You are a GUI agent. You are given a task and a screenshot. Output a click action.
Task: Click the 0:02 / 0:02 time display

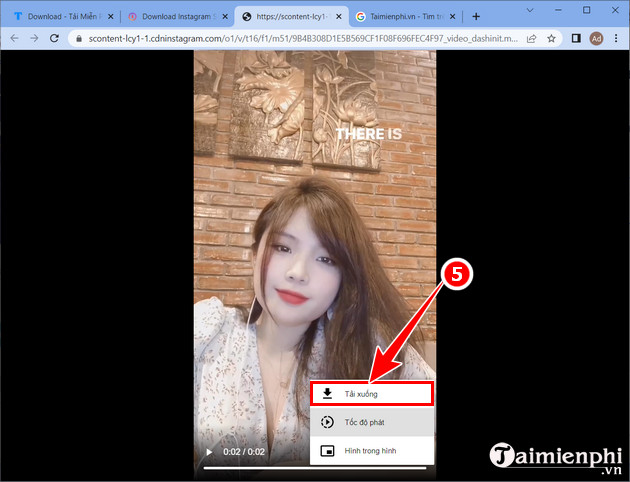(x=244, y=452)
